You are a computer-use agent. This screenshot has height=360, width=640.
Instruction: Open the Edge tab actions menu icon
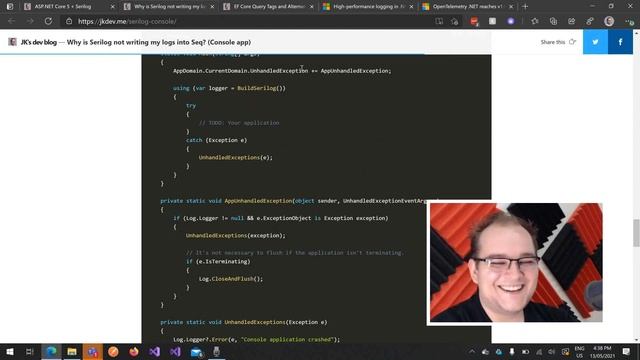10,7
